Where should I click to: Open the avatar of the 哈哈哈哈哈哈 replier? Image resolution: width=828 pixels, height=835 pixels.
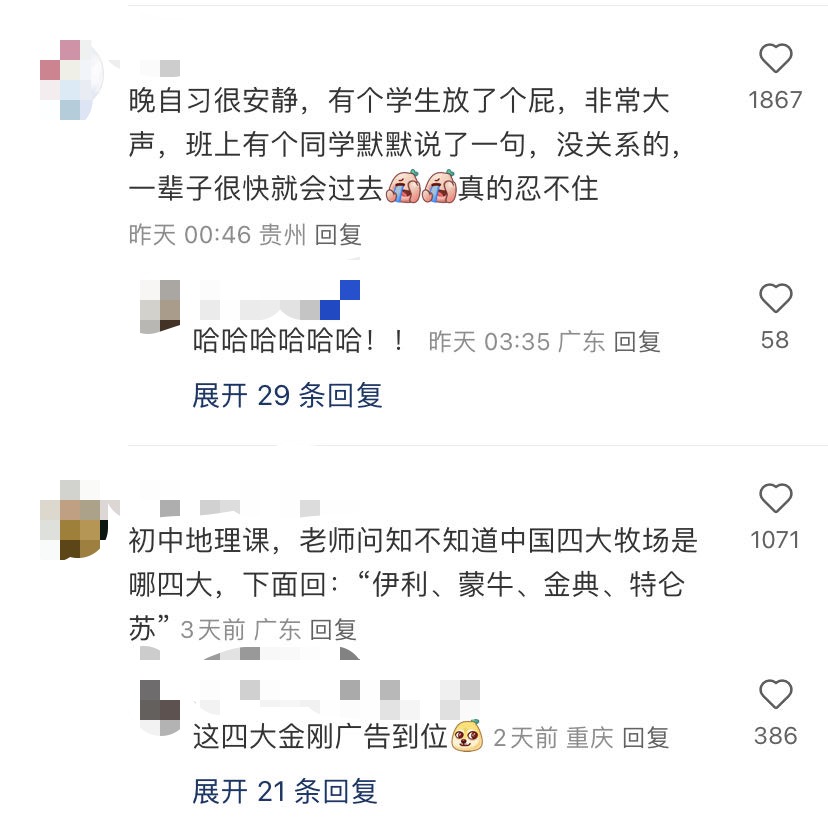click(160, 307)
